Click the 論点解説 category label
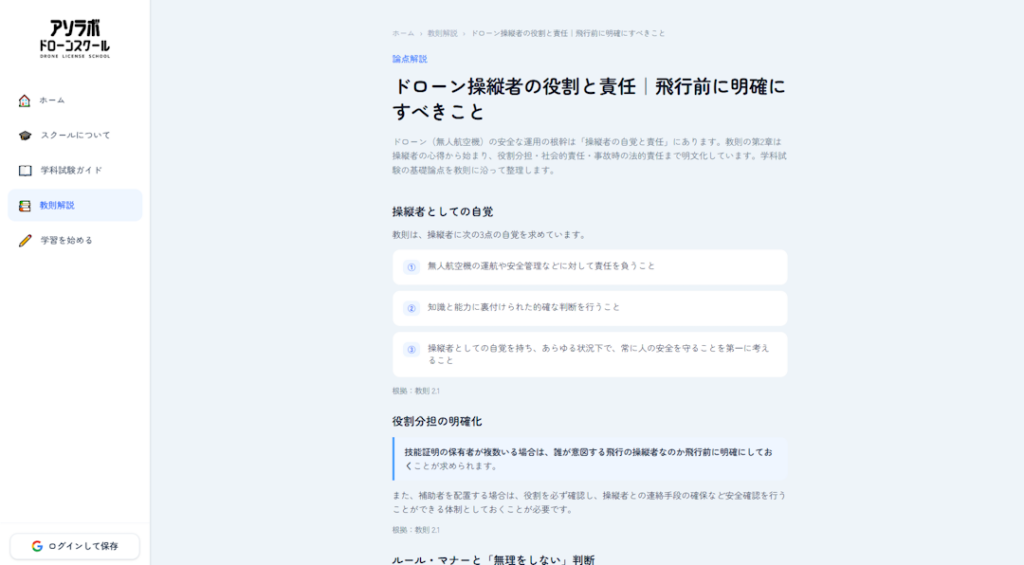Screen dimensions: 1024x565 (x=409, y=59)
